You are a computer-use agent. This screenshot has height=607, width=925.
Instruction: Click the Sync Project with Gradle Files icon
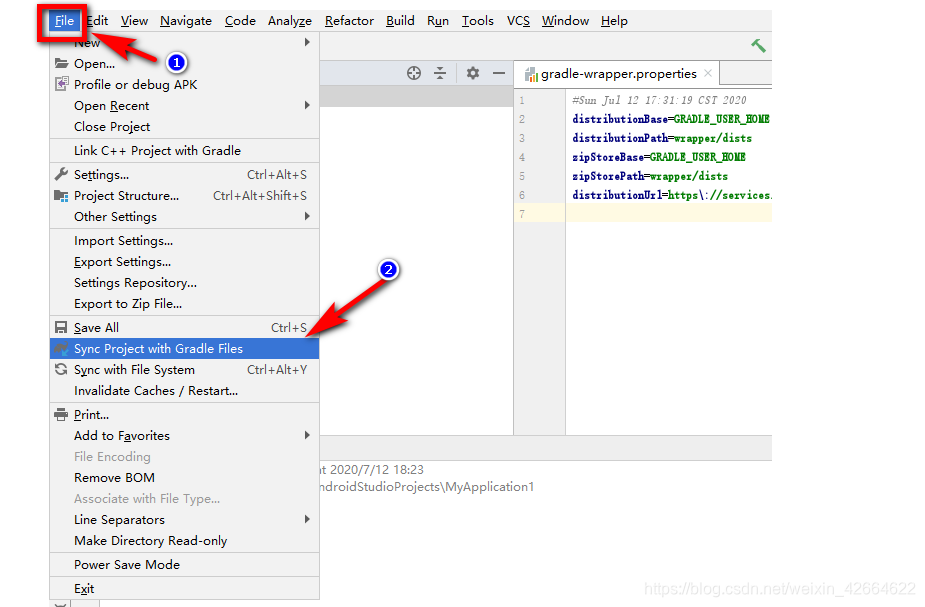[61, 349]
